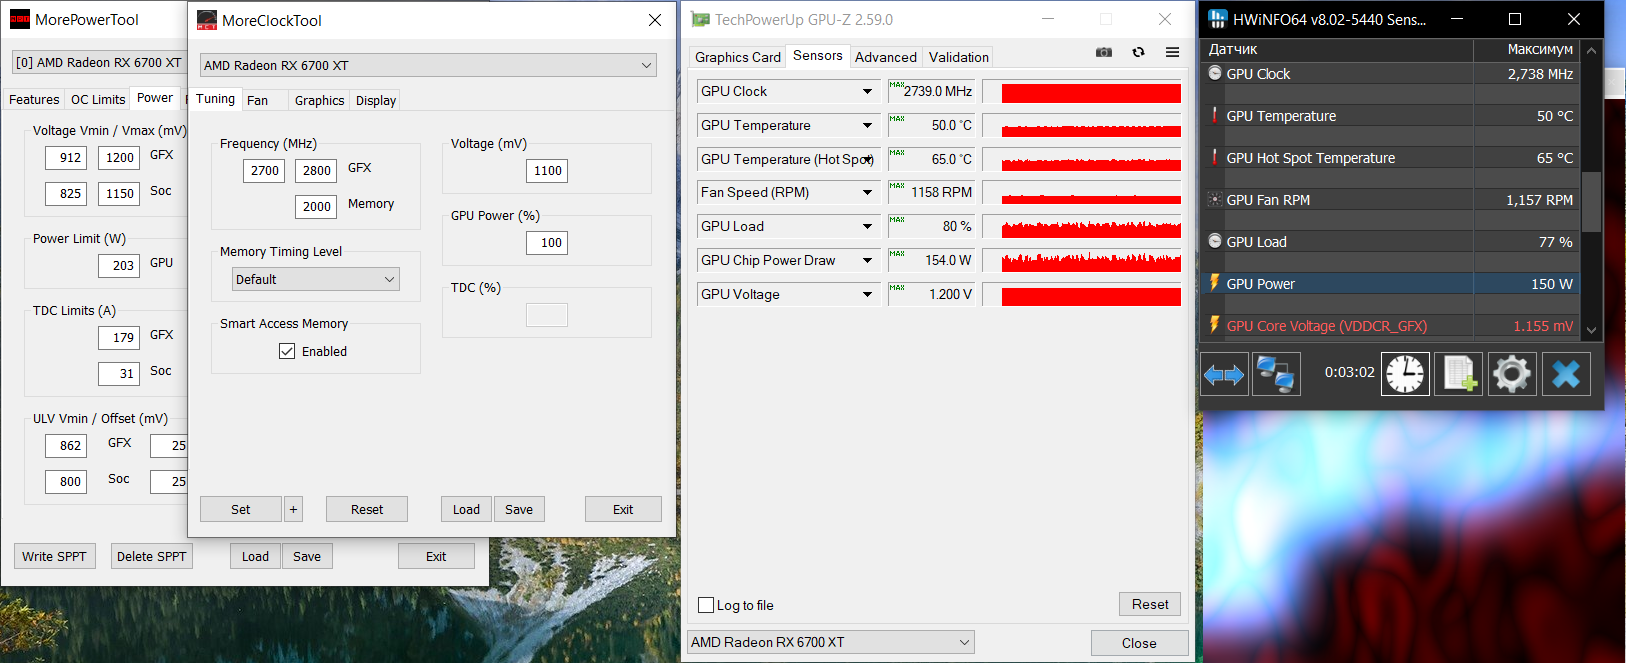This screenshot has height=663, width=1626.
Task: Click HWiNFO blue X close sensors icon
Action: click(1566, 374)
